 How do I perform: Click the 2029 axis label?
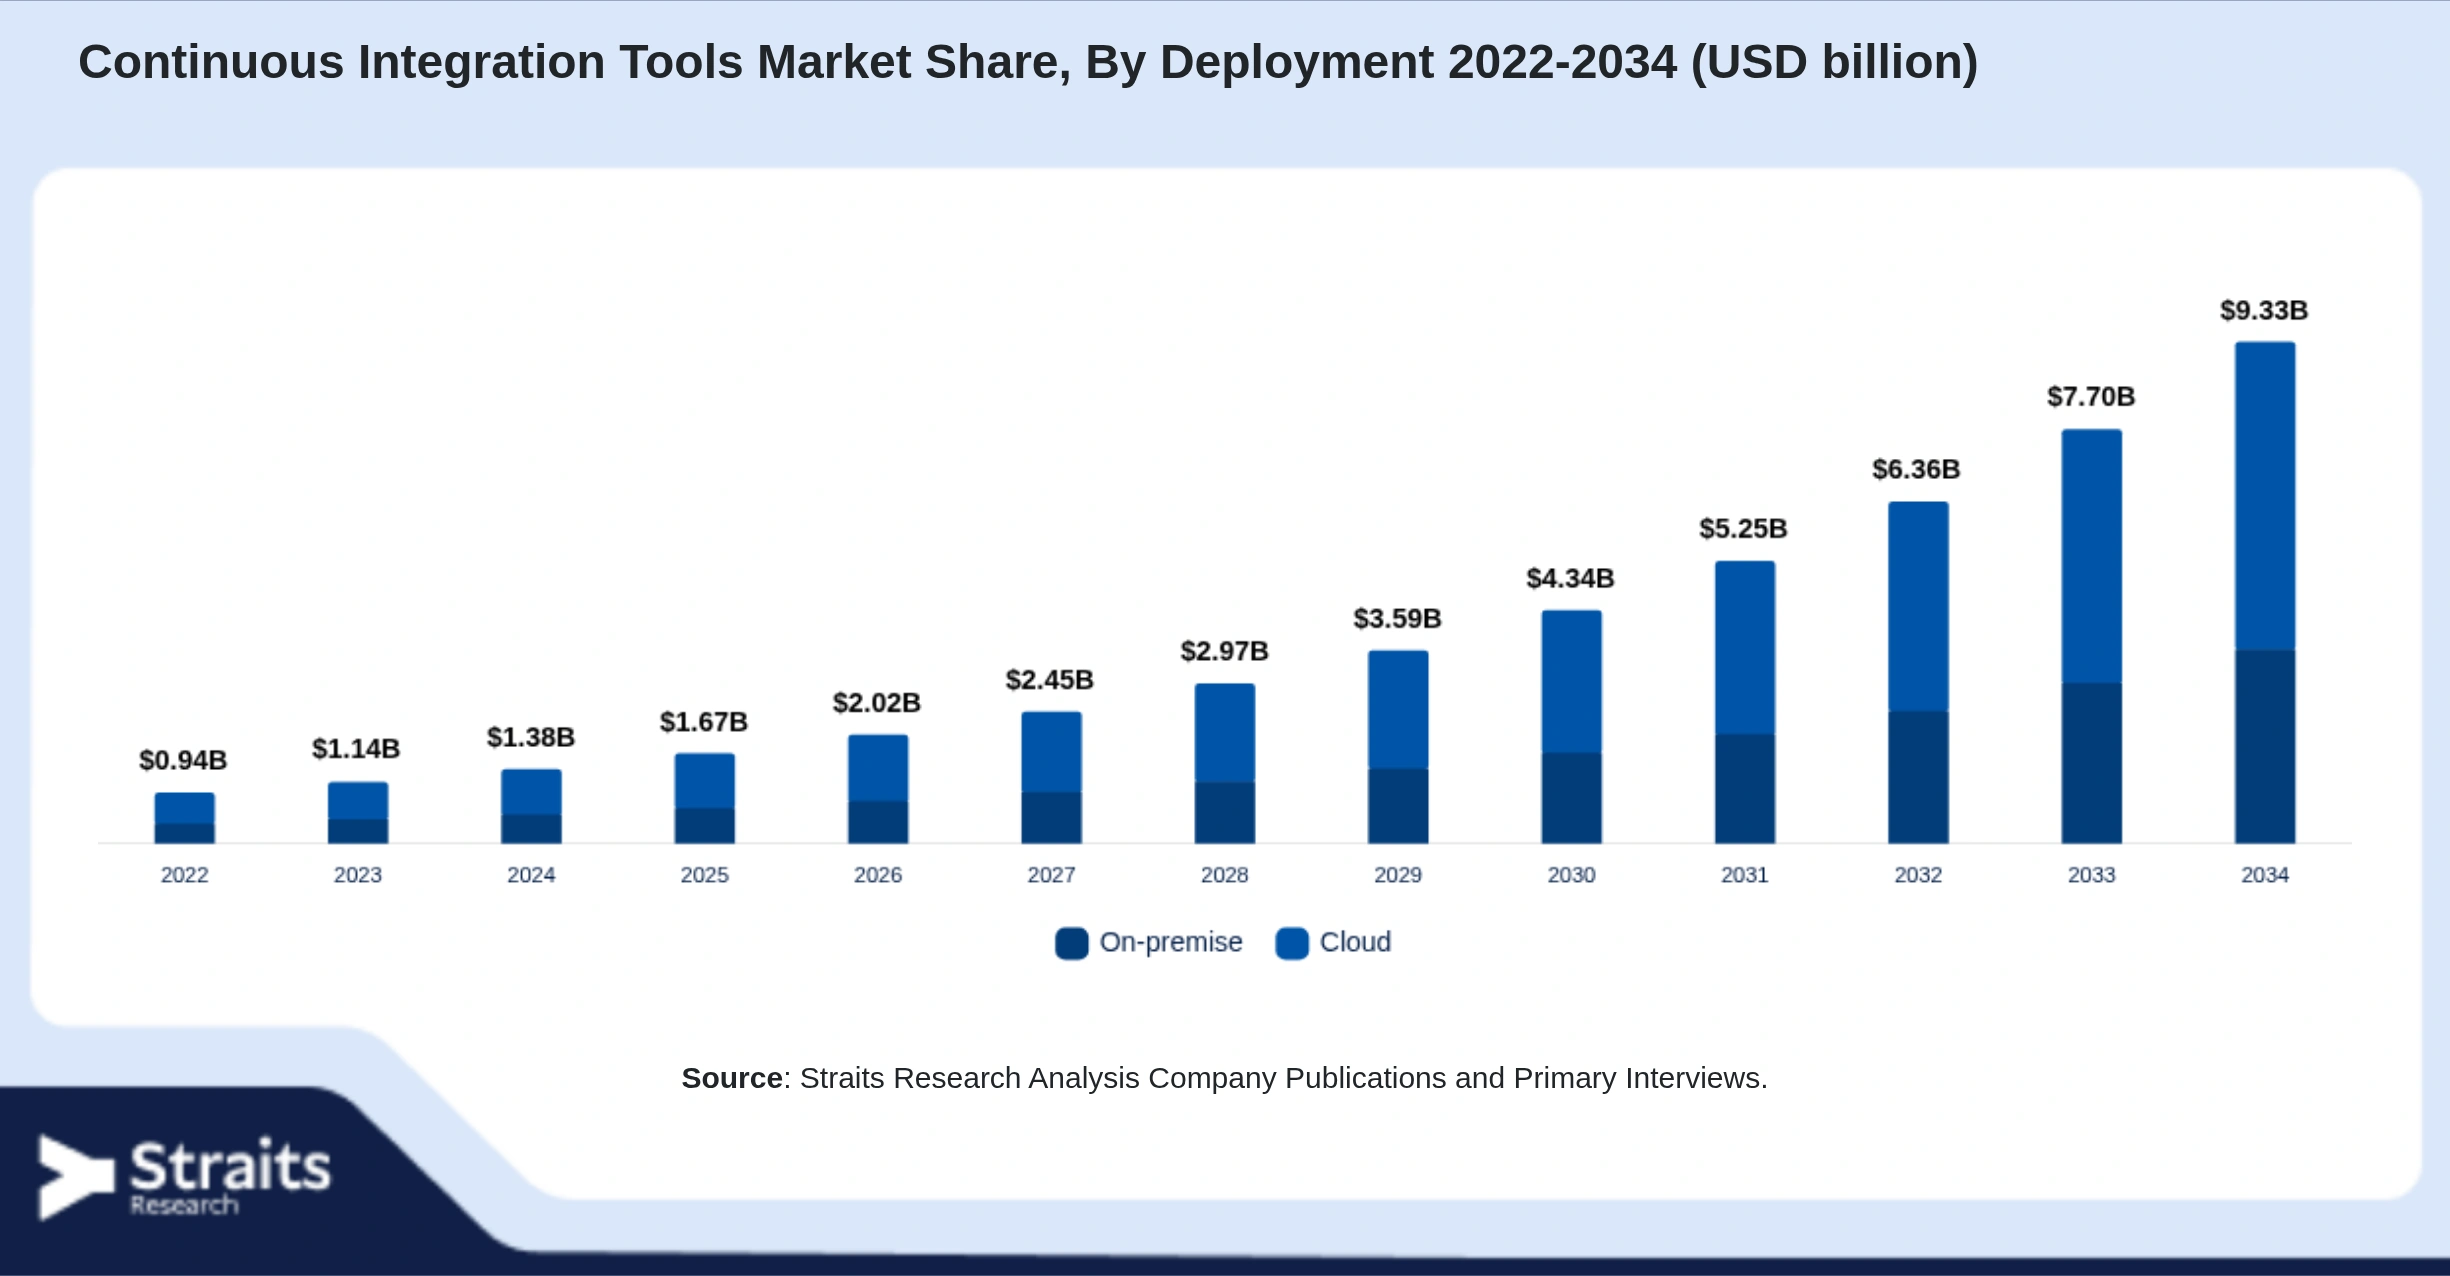(x=1398, y=875)
